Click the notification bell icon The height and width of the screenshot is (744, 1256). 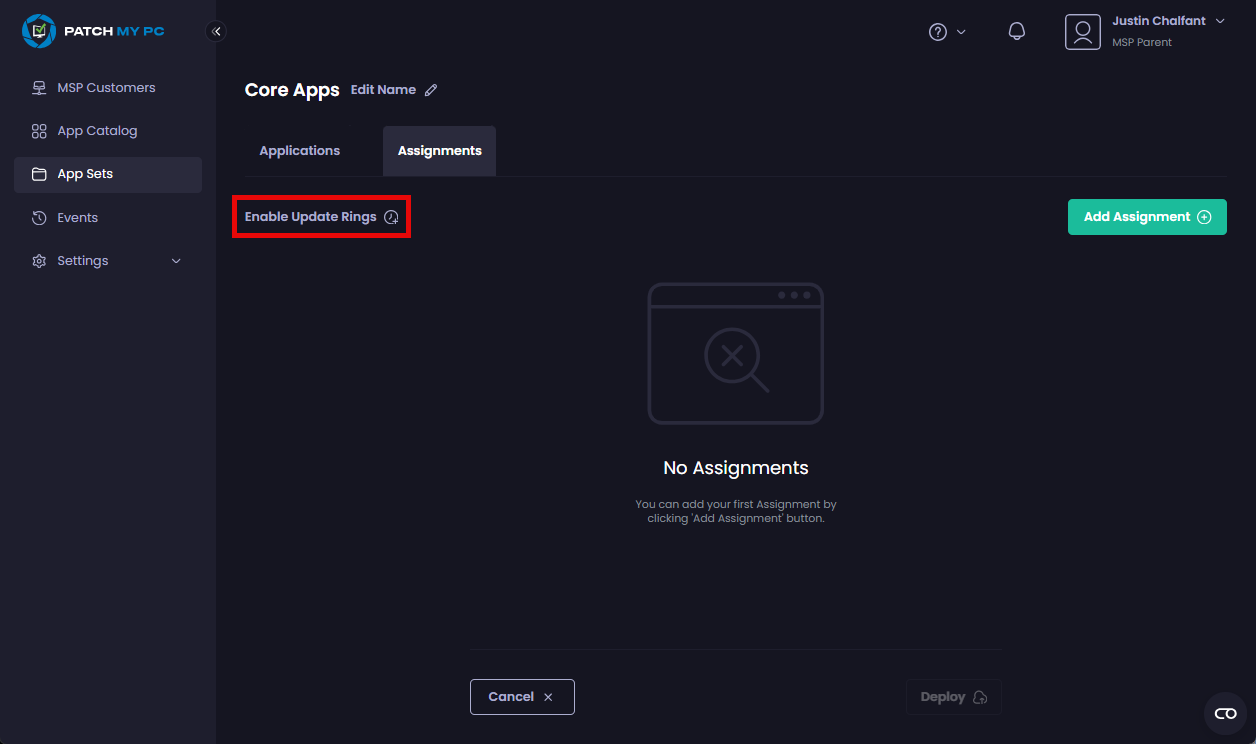pyautogui.click(x=1017, y=31)
